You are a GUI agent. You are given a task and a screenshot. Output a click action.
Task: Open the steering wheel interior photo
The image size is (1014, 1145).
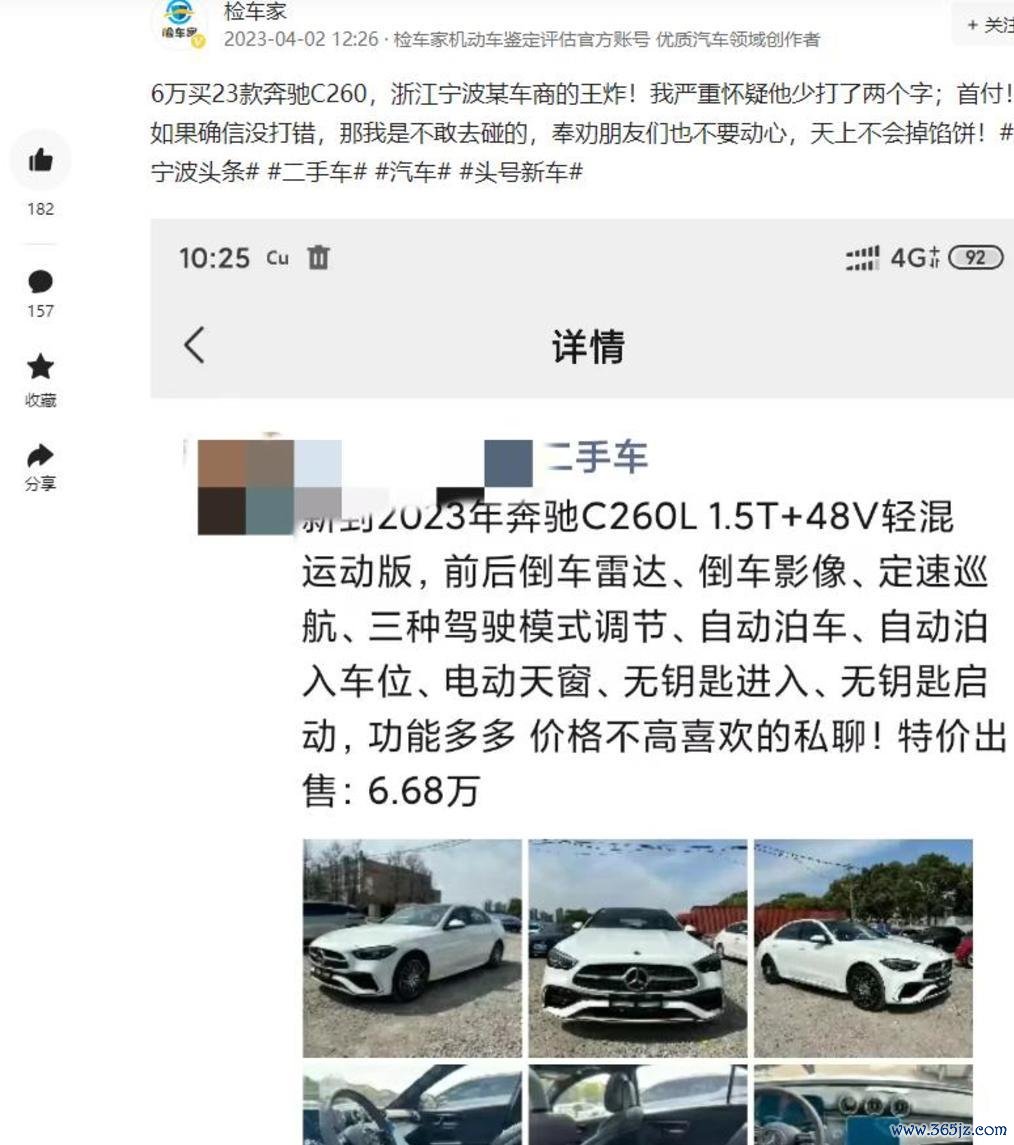point(412,1104)
